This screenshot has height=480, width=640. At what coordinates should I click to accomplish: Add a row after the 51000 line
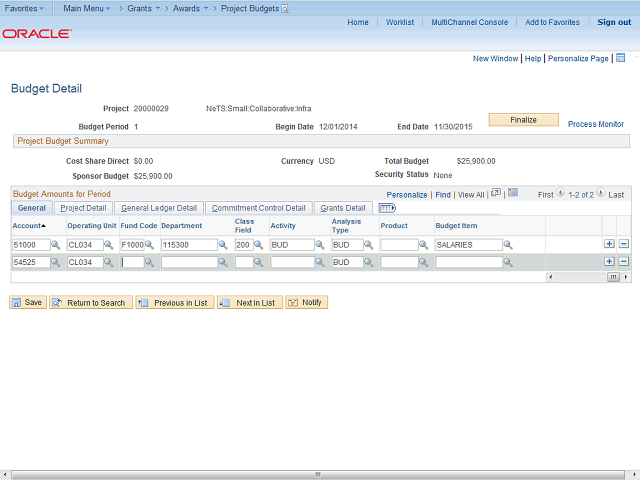(609, 244)
